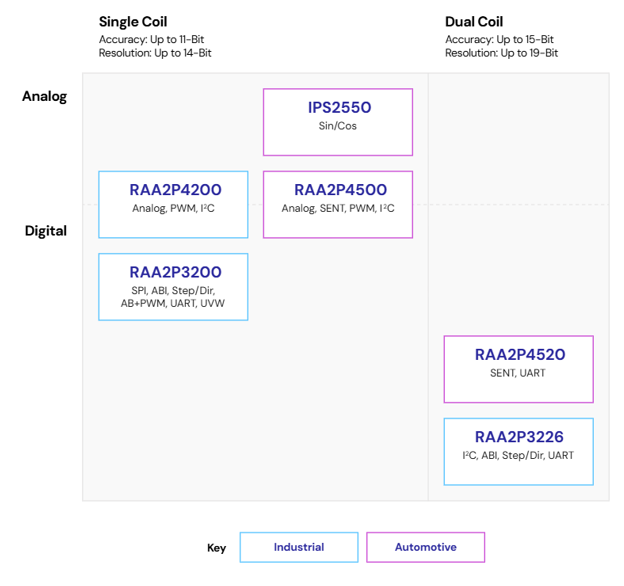Image resolution: width=624 pixels, height=586 pixels.
Task: Open the RAA2P3200 product link
Action: pyautogui.click(x=174, y=272)
